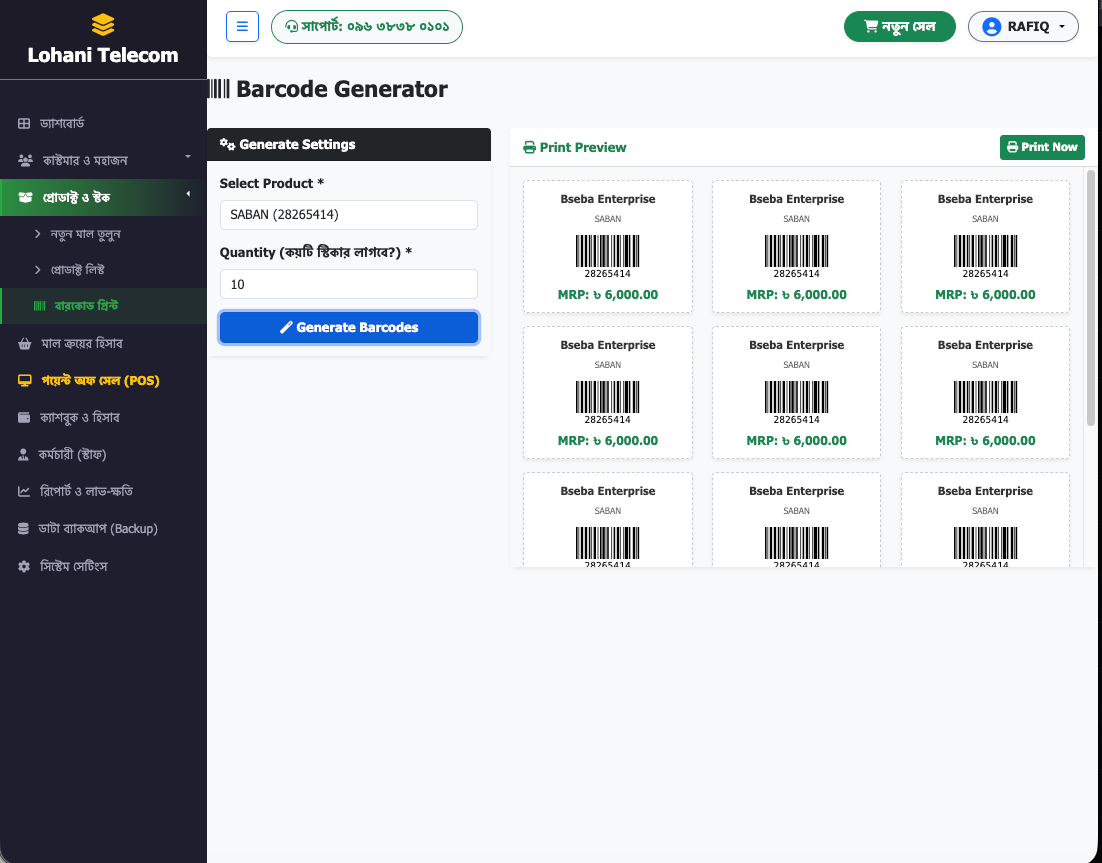Click the customers people icon in sidebar

[x=25, y=160]
